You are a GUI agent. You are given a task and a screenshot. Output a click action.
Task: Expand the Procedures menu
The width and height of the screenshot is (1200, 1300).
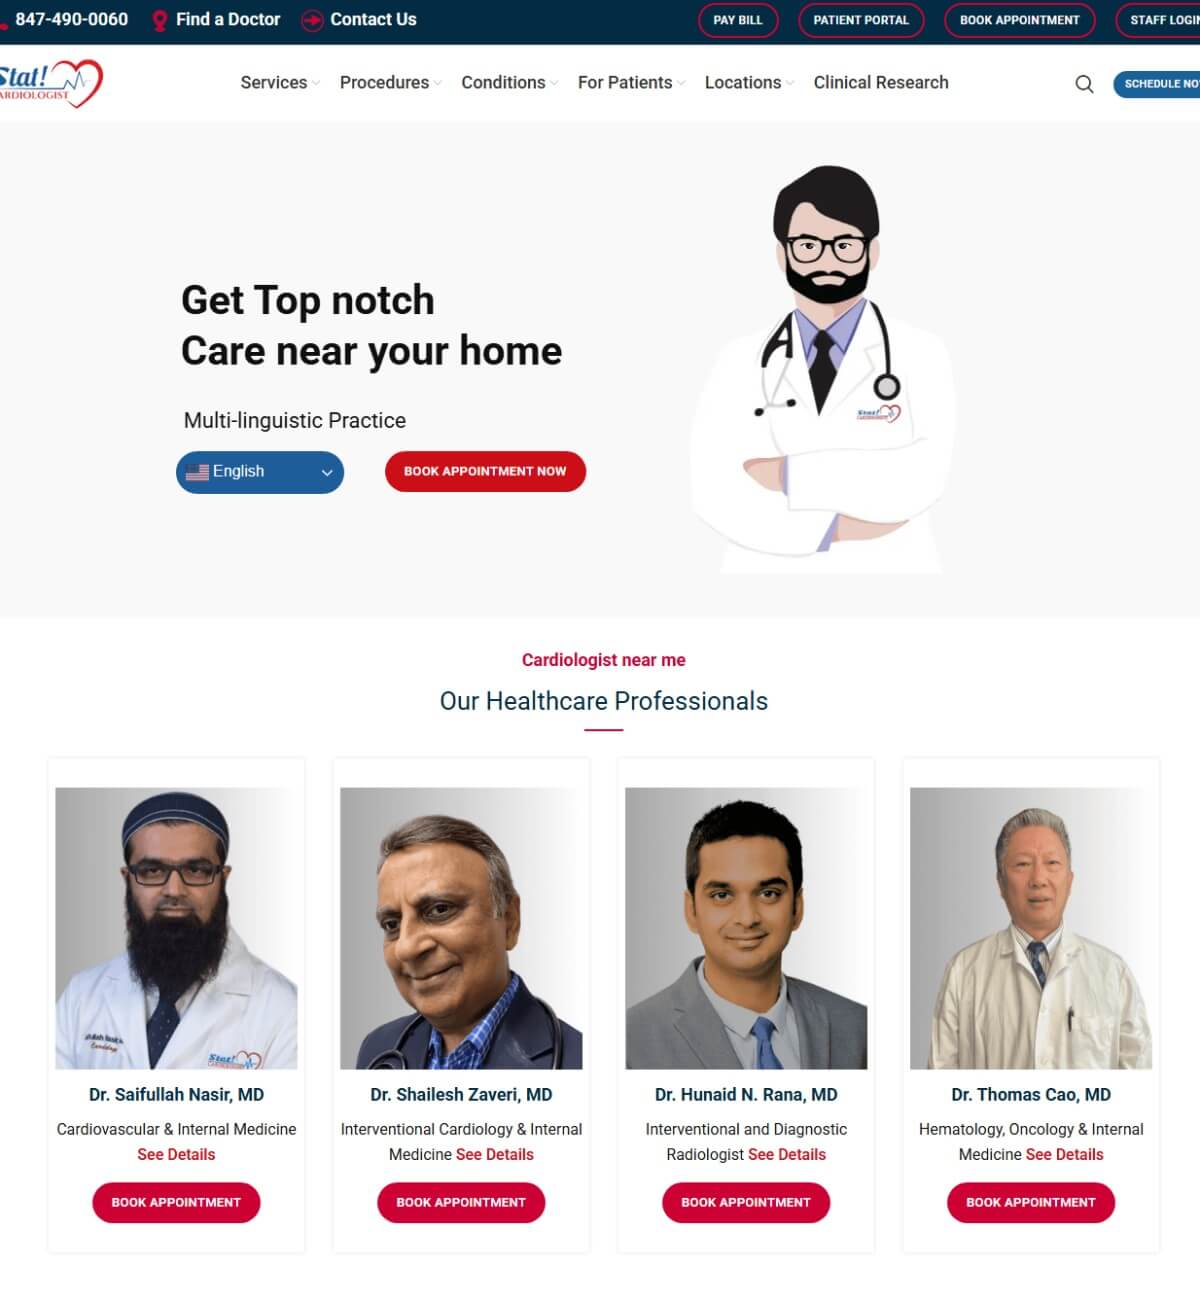tap(390, 83)
